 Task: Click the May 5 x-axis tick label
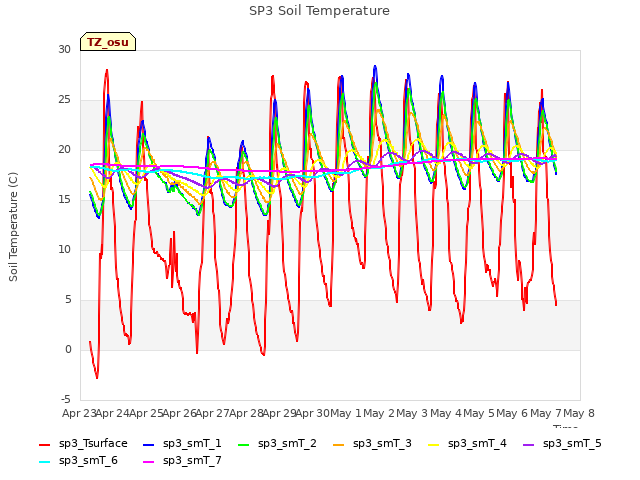pyautogui.click(x=479, y=413)
